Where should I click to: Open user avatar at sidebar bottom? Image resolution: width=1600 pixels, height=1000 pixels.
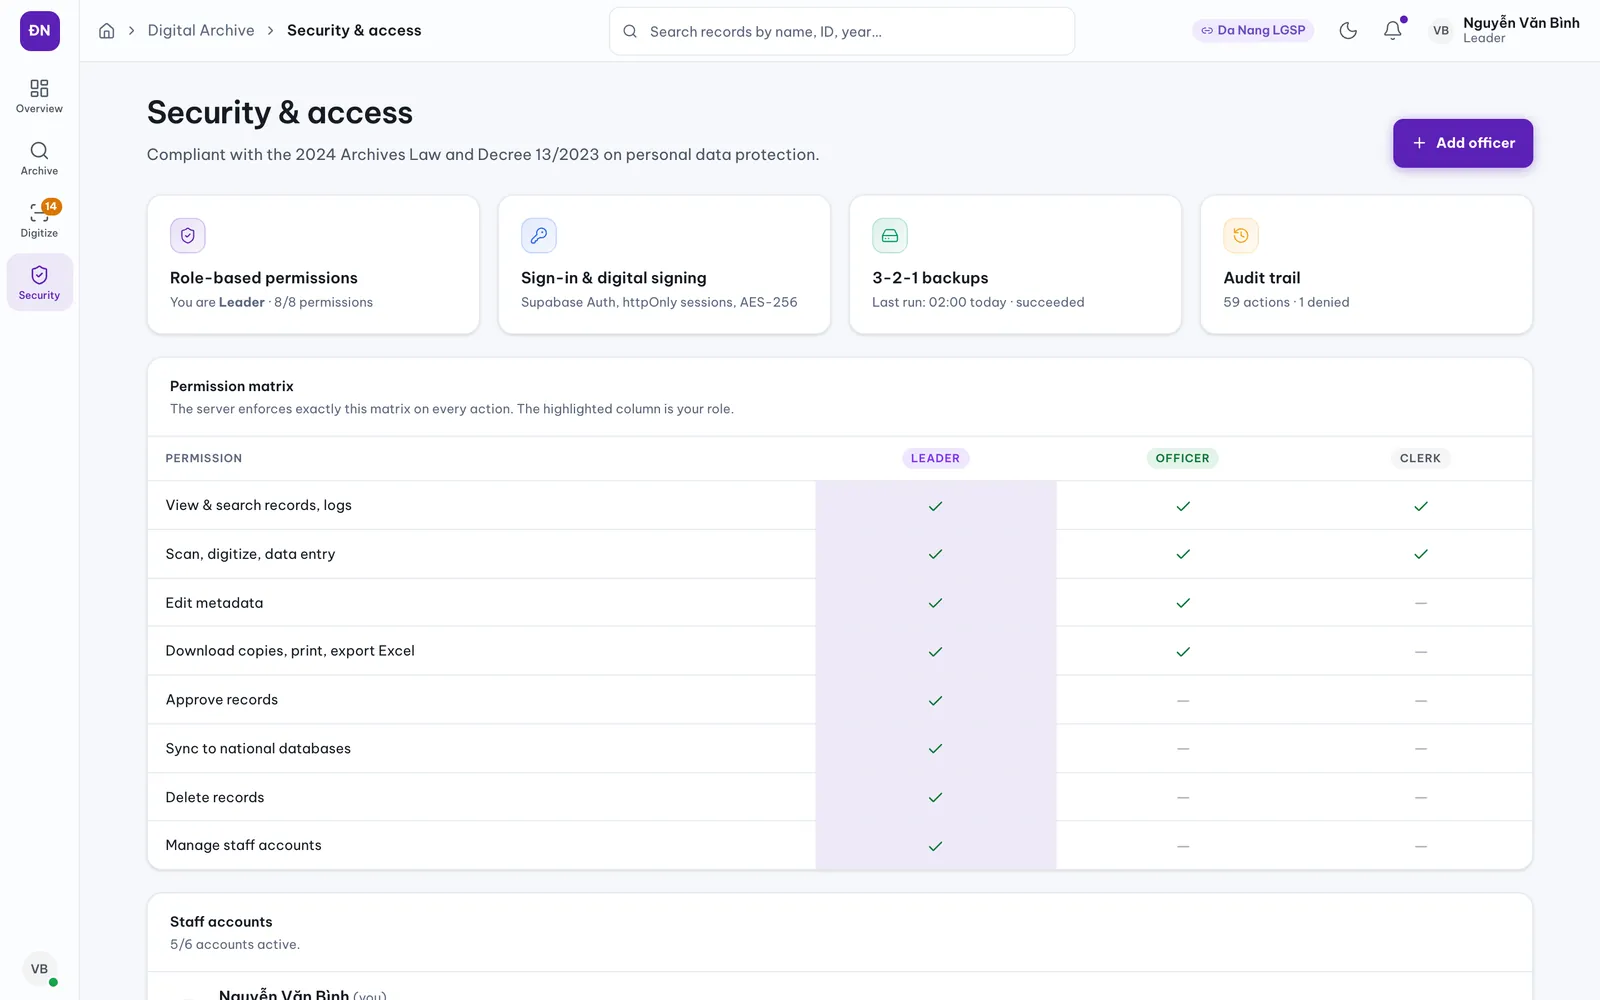point(39,969)
